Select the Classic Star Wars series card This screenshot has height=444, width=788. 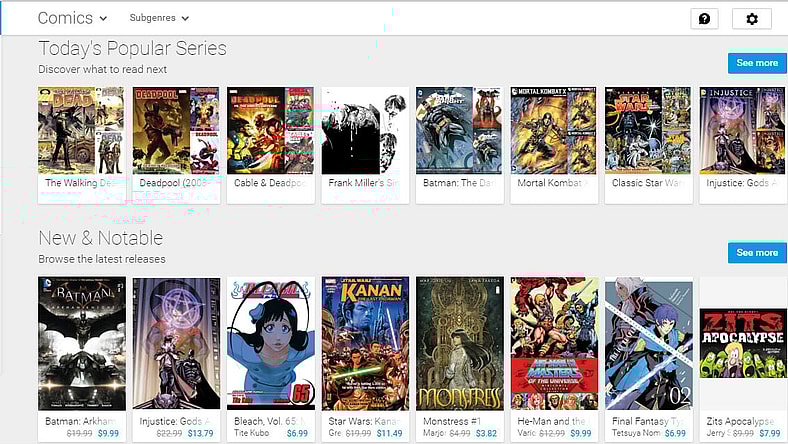648,145
